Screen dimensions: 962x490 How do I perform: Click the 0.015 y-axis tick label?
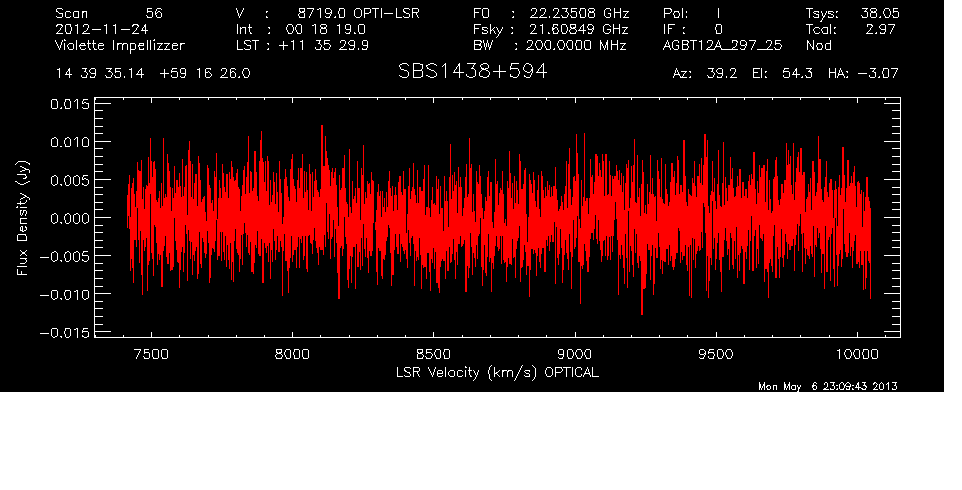click(x=69, y=104)
